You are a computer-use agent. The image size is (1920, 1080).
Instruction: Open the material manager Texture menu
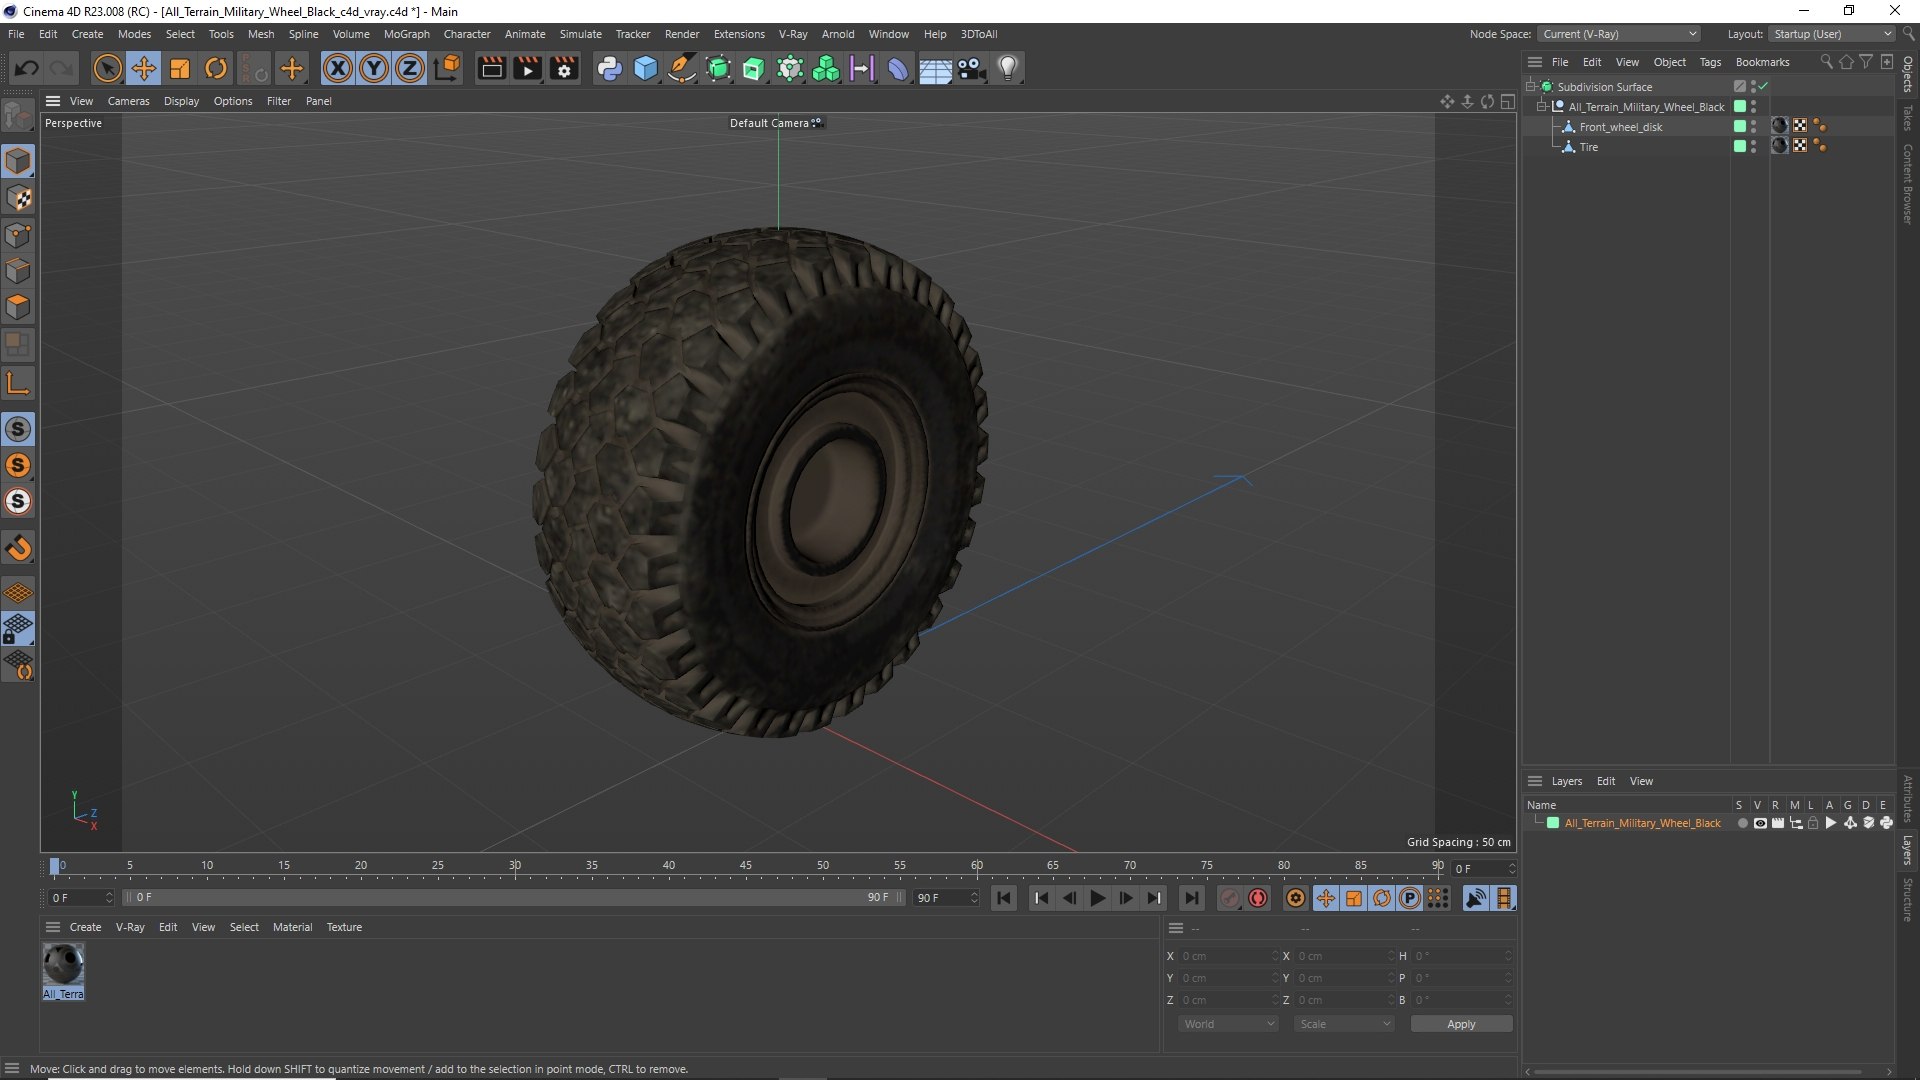344,927
